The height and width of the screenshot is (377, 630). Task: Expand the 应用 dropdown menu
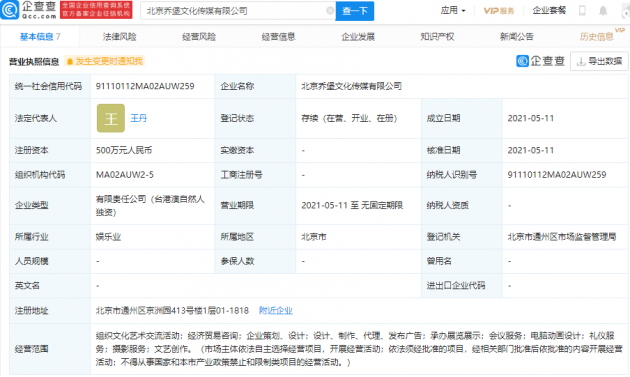(453, 10)
